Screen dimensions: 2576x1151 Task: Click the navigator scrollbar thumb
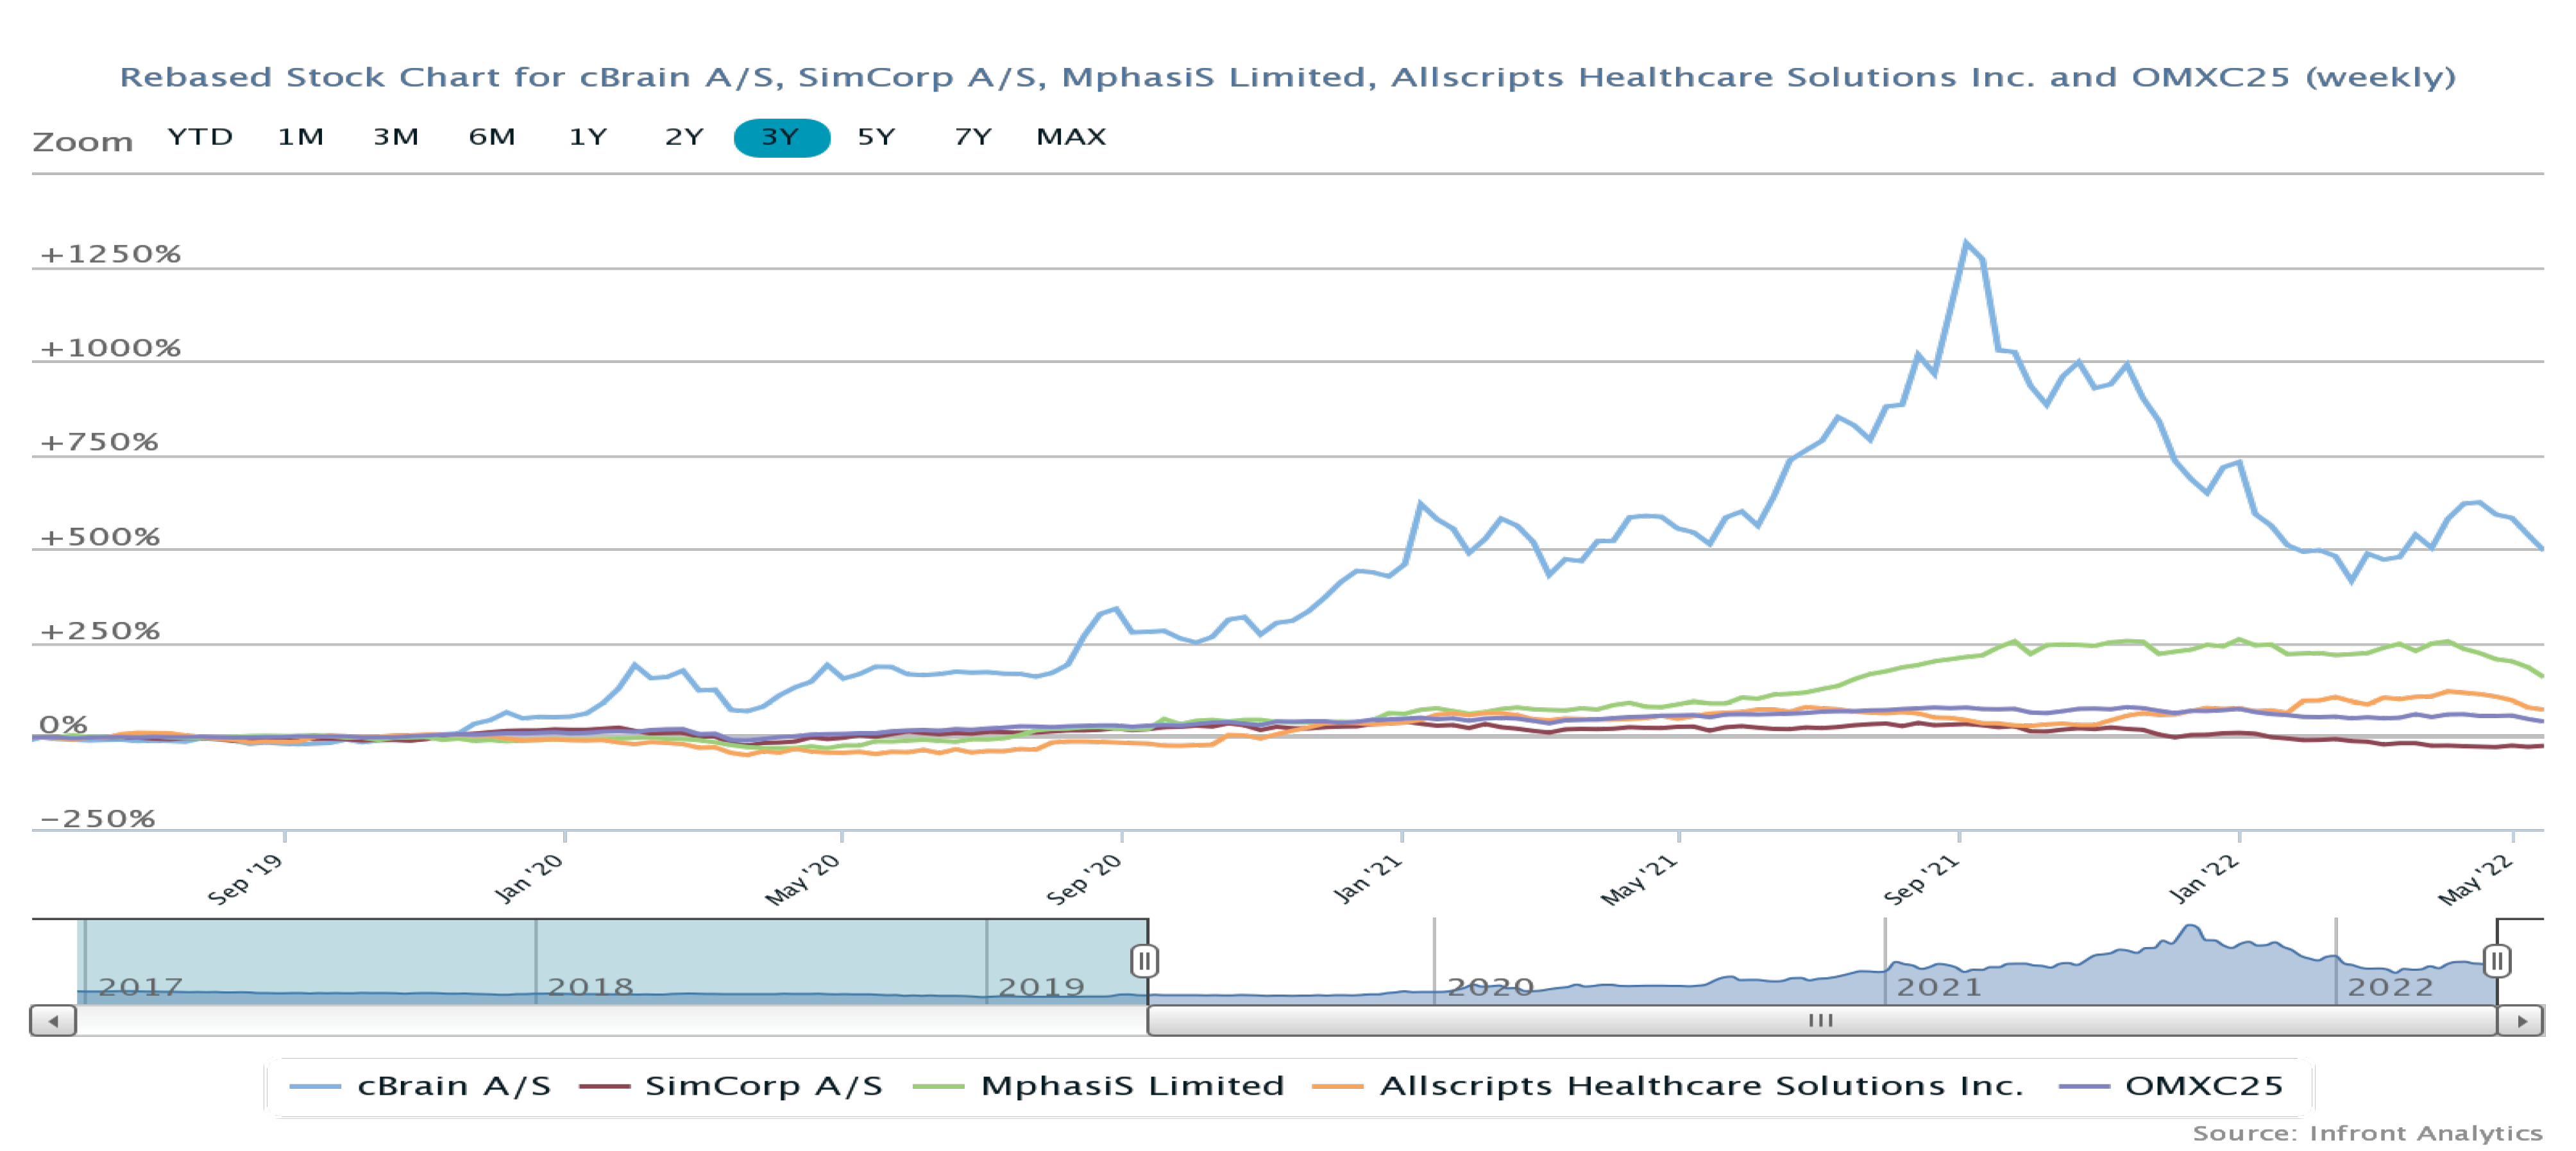1821,1021
